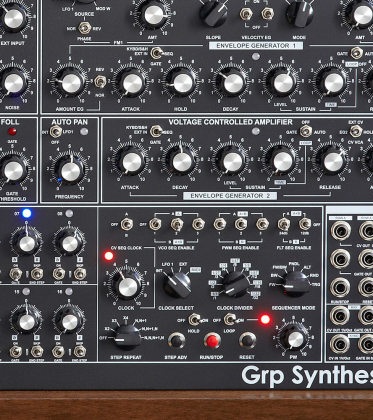Screen dimensions: 373x420
Task: Toggle VCO SEQ ENABLE switch 1
Action: pyautogui.click(x=155, y=224)
